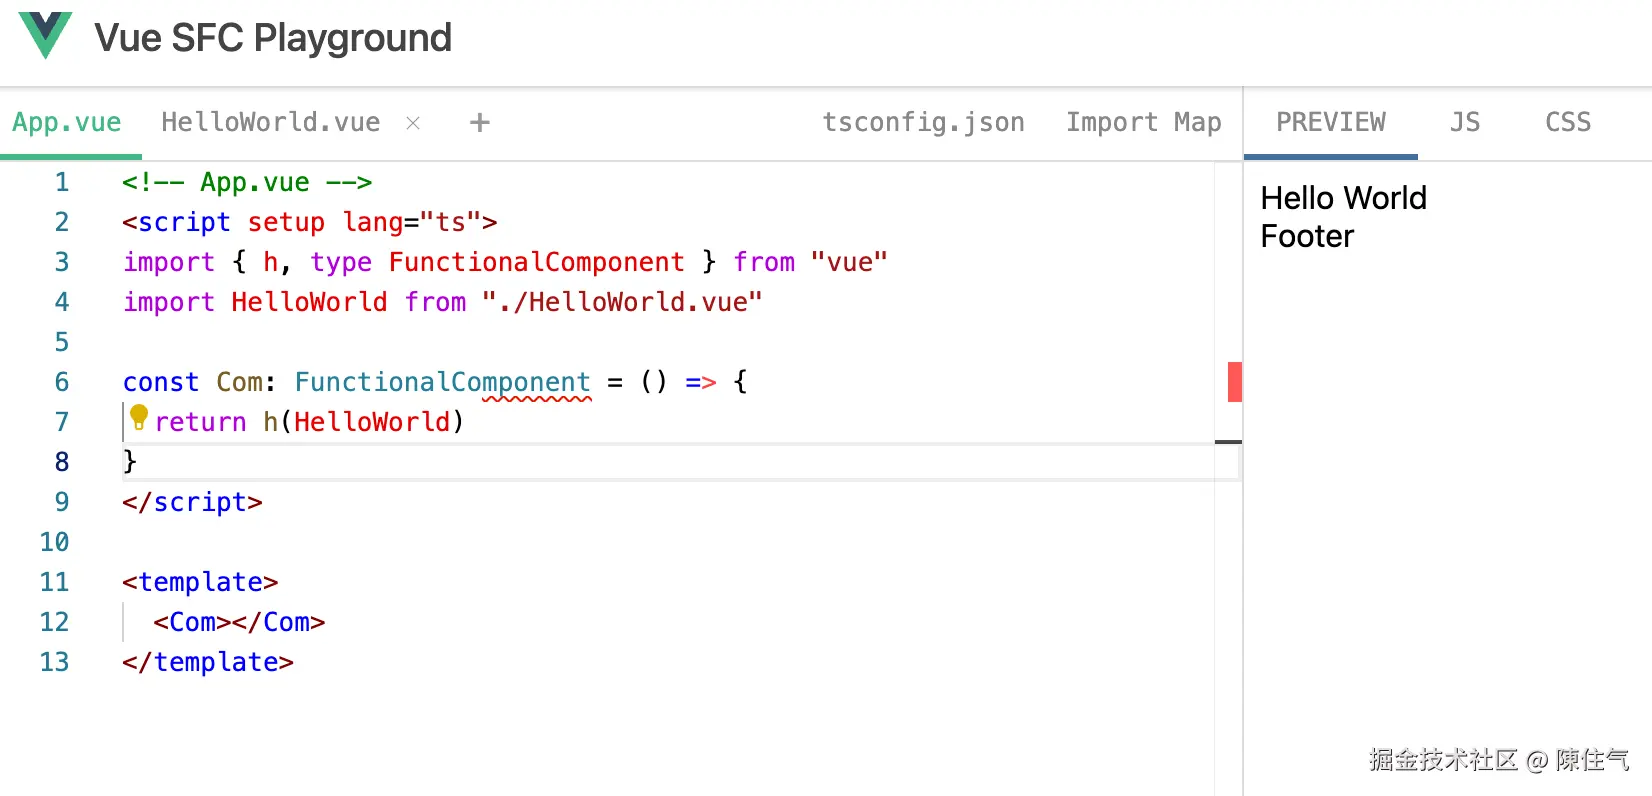Click the red error marker in overview ruler

[1234, 382]
